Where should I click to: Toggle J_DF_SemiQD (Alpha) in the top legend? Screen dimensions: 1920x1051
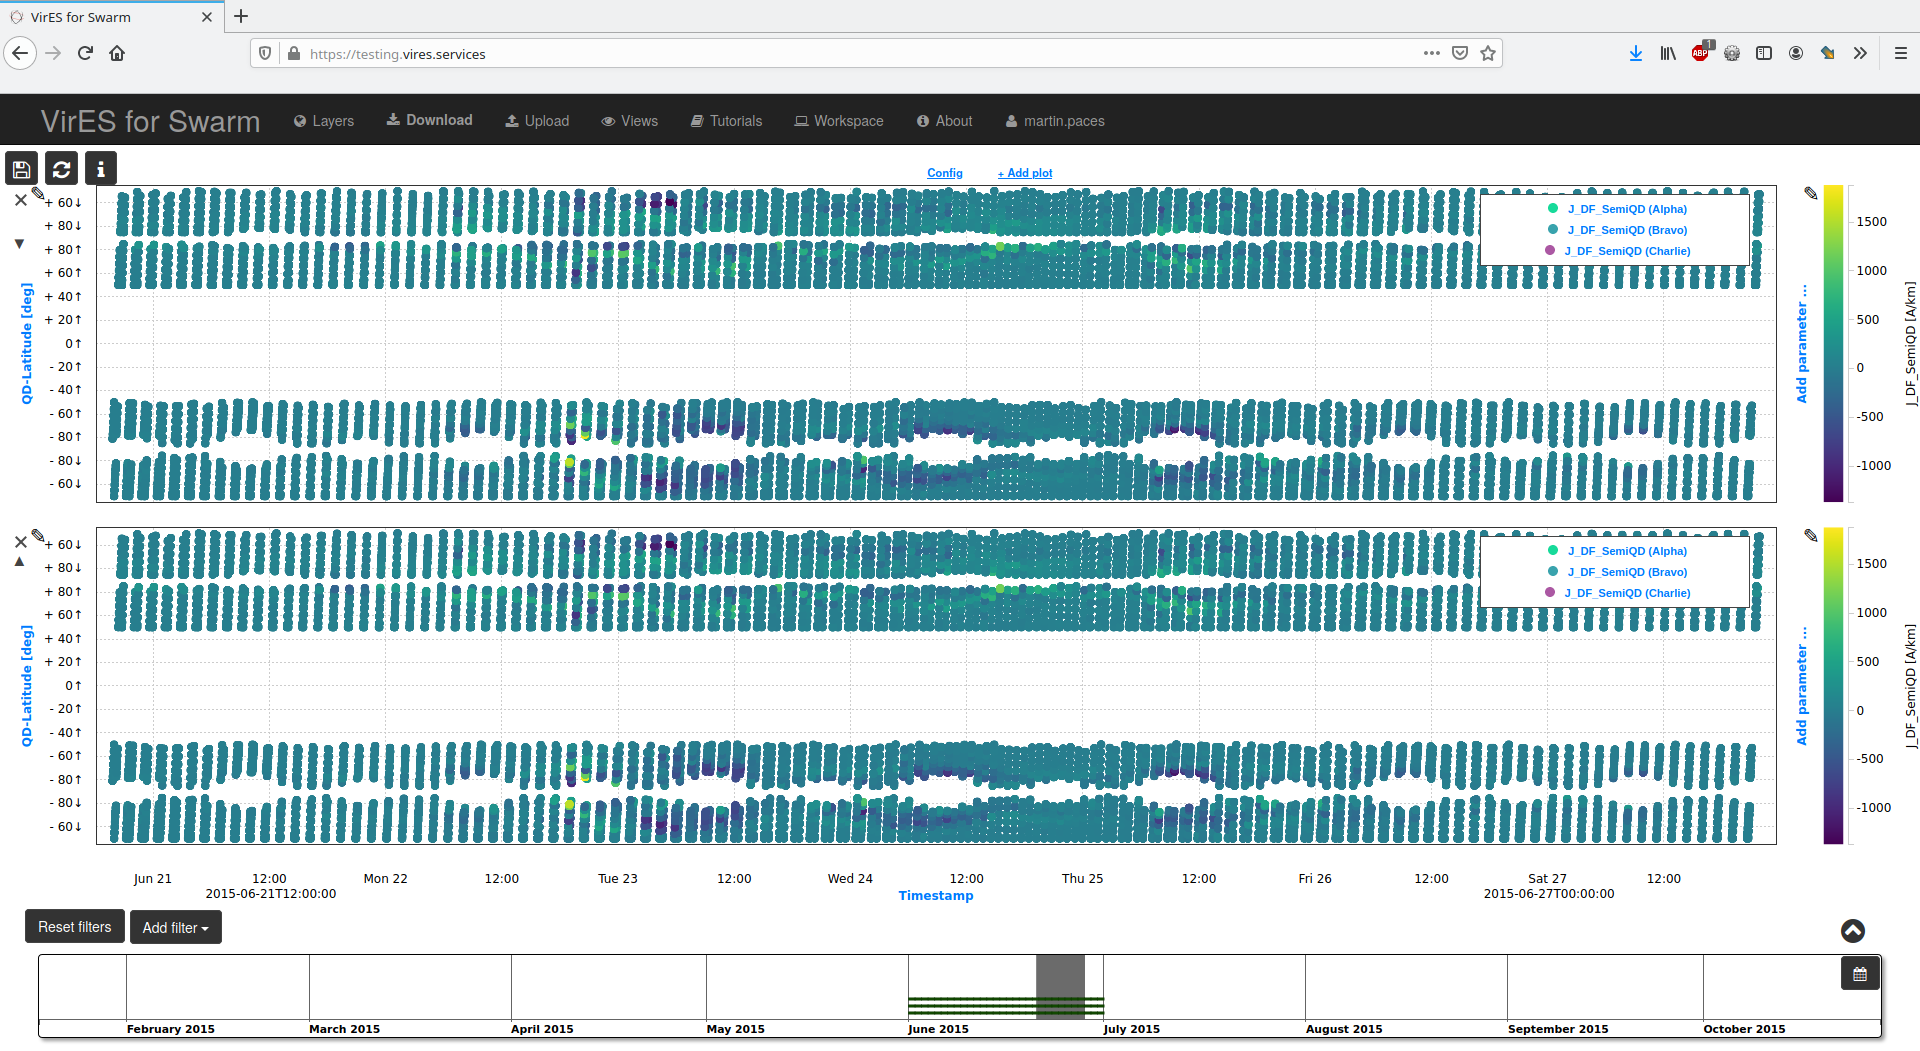coord(1626,208)
